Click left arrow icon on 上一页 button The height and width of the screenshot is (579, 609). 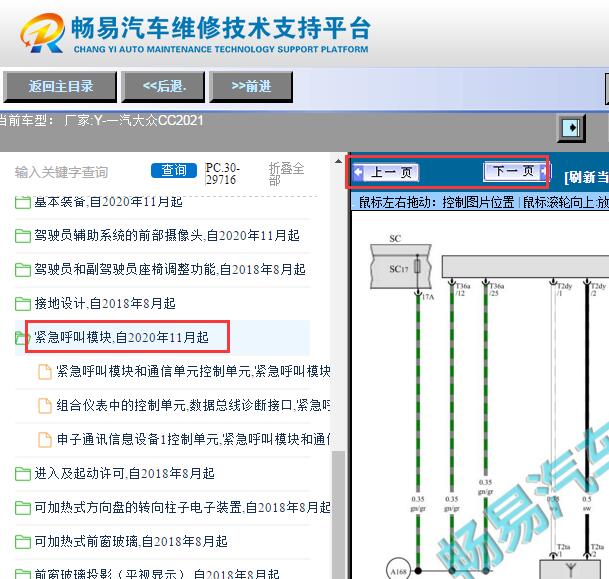tap(358, 172)
